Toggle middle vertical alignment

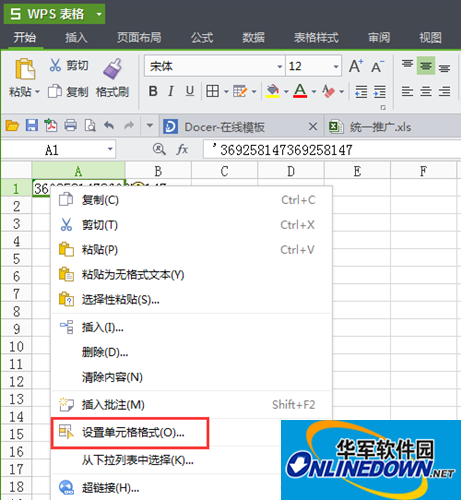click(426, 66)
